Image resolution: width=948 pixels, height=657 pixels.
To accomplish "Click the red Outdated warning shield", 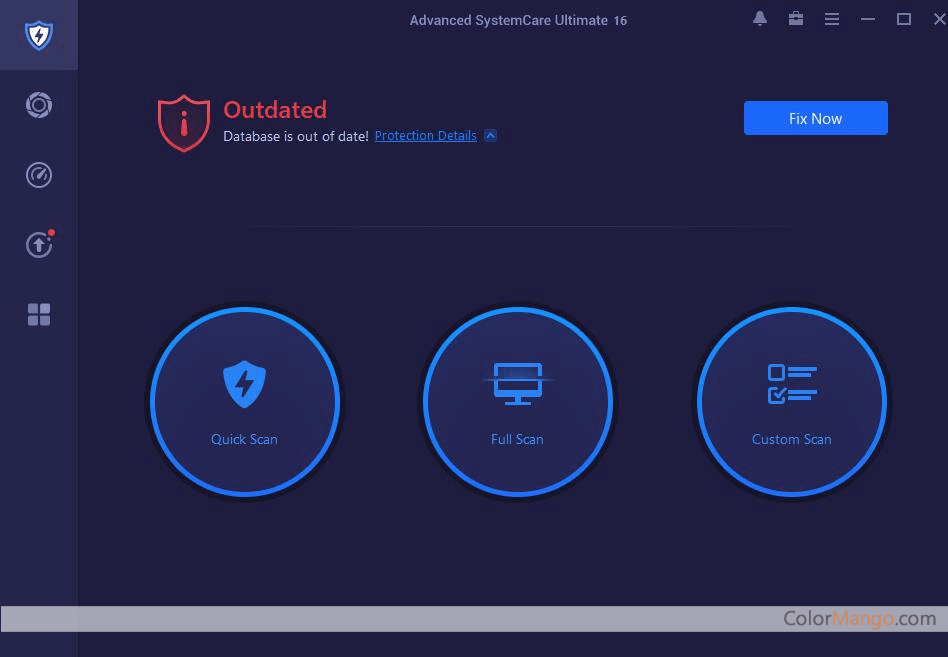I will tap(184, 124).
